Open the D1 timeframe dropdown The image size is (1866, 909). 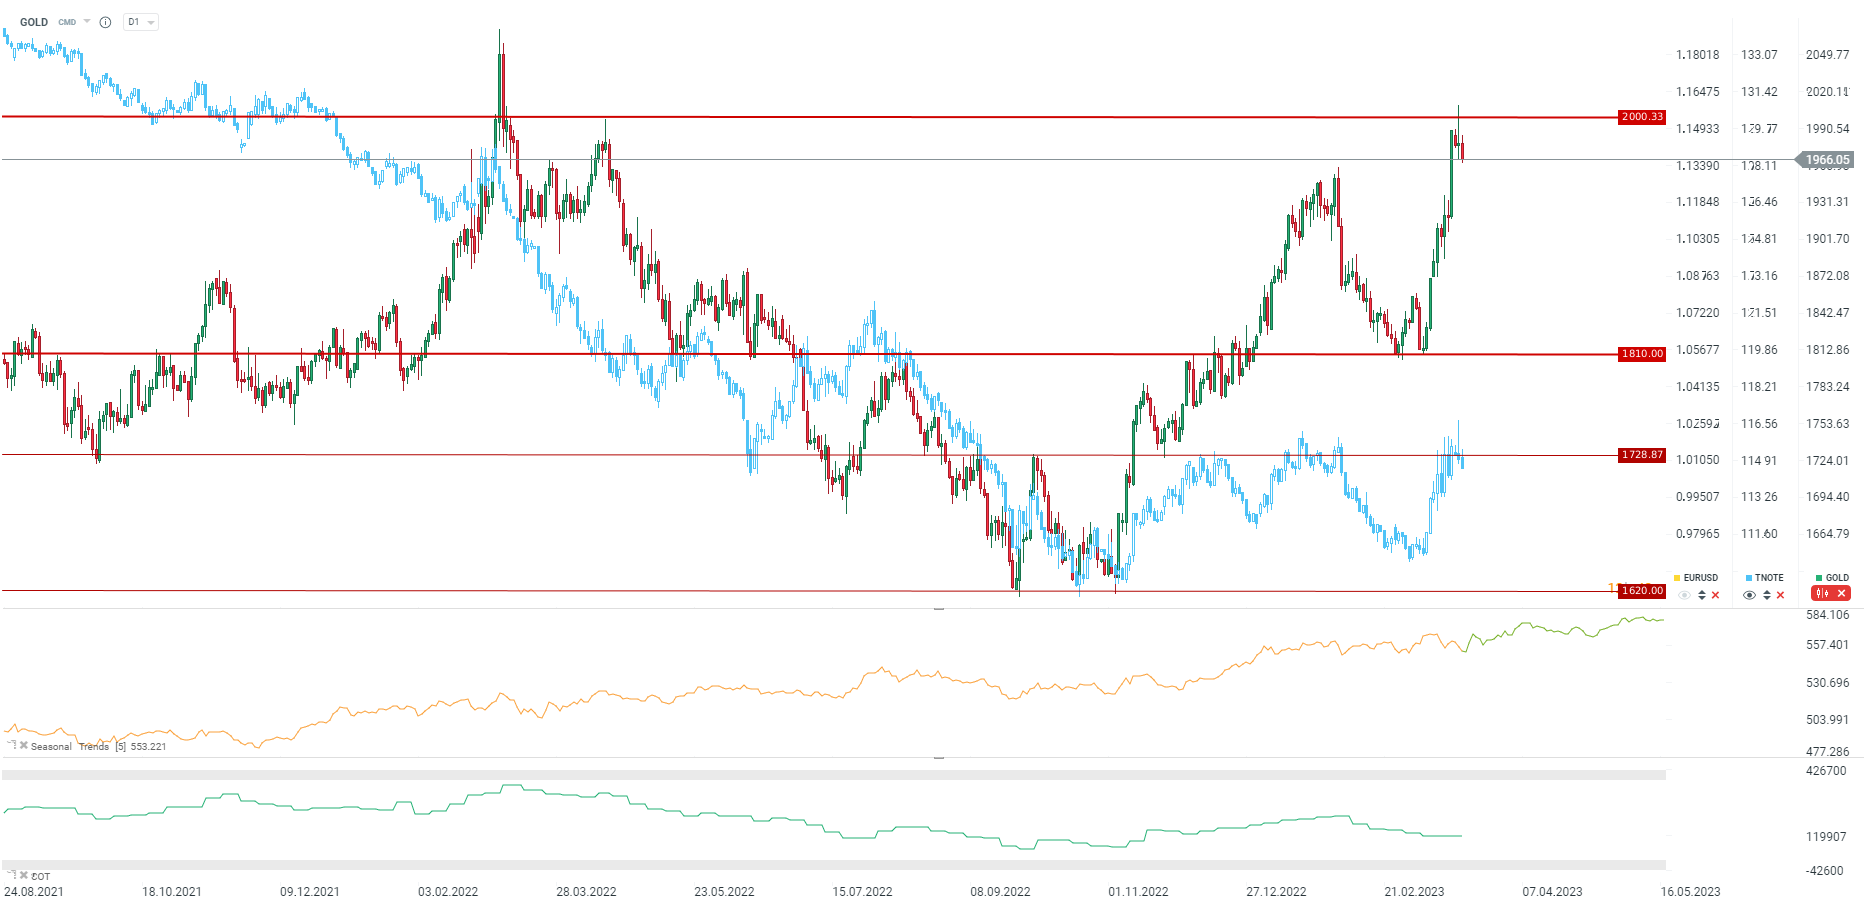coord(141,22)
